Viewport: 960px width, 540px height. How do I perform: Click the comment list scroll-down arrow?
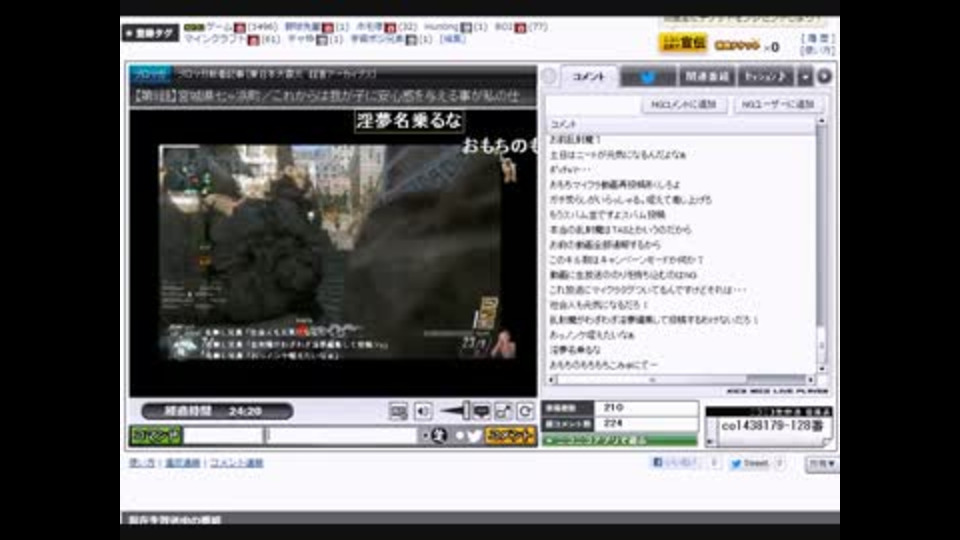tap(822, 369)
